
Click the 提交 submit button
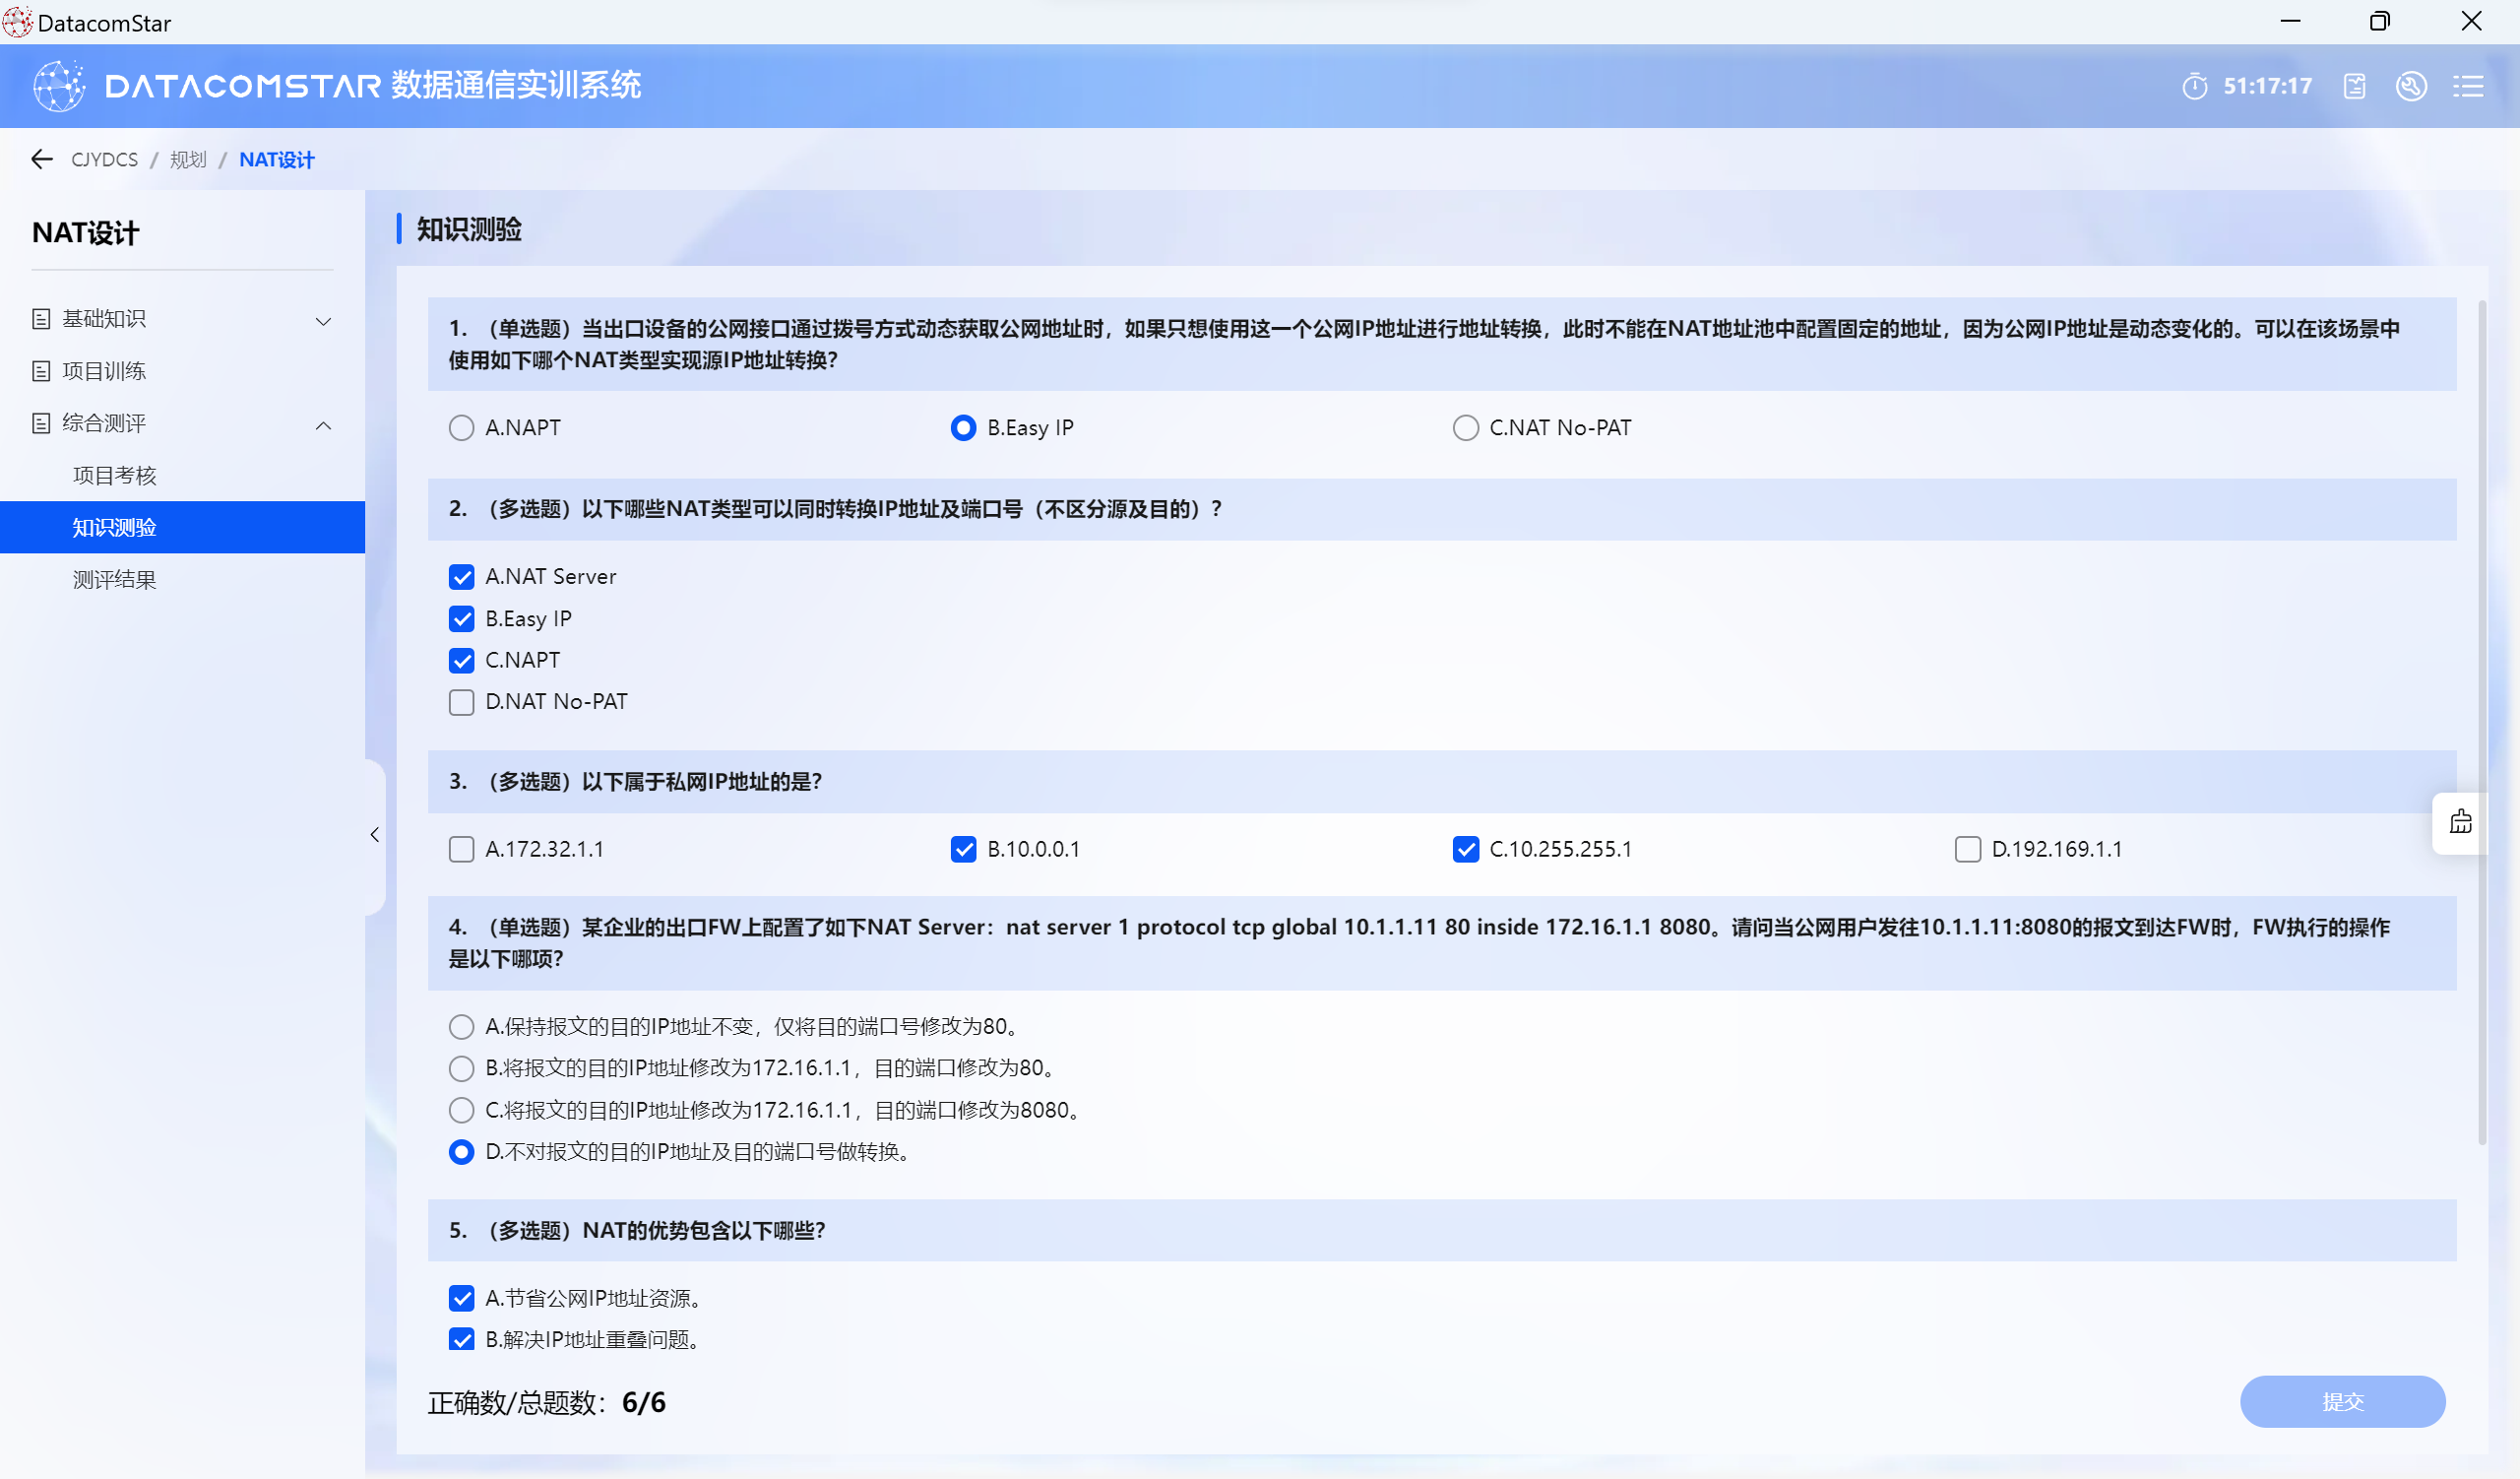click(x=2342, y=1401)
